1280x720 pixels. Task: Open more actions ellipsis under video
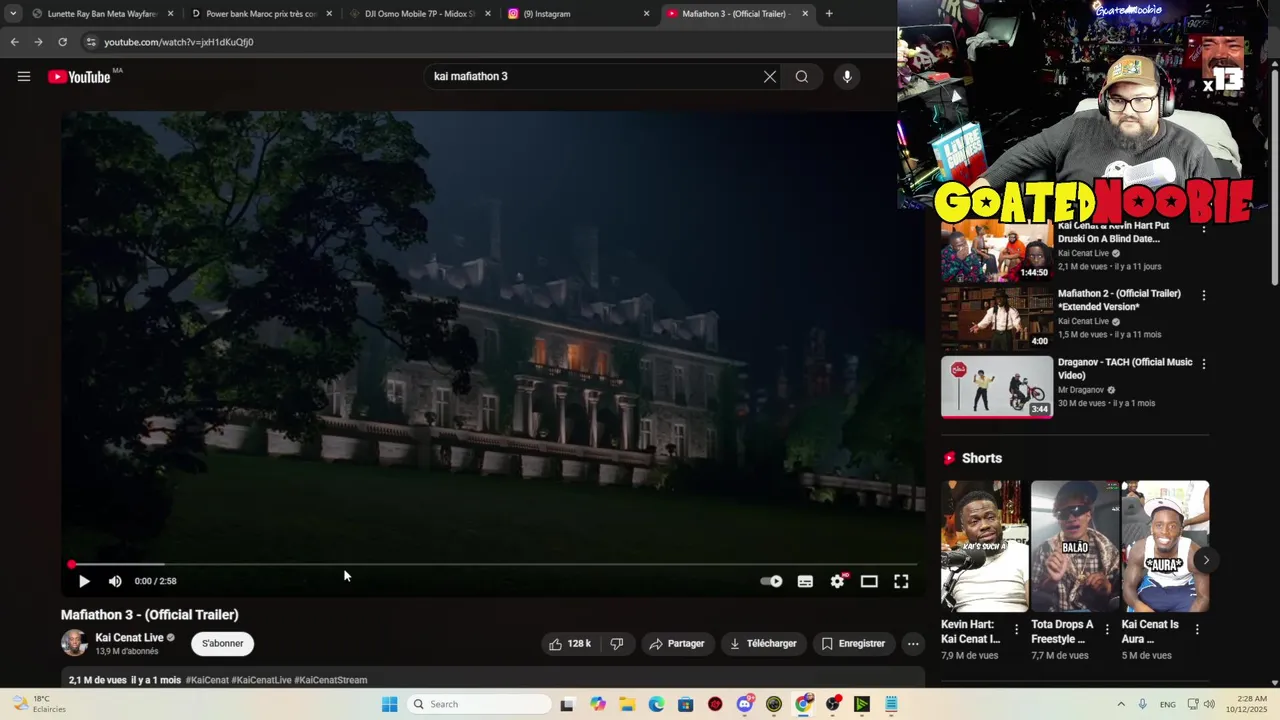913,644
